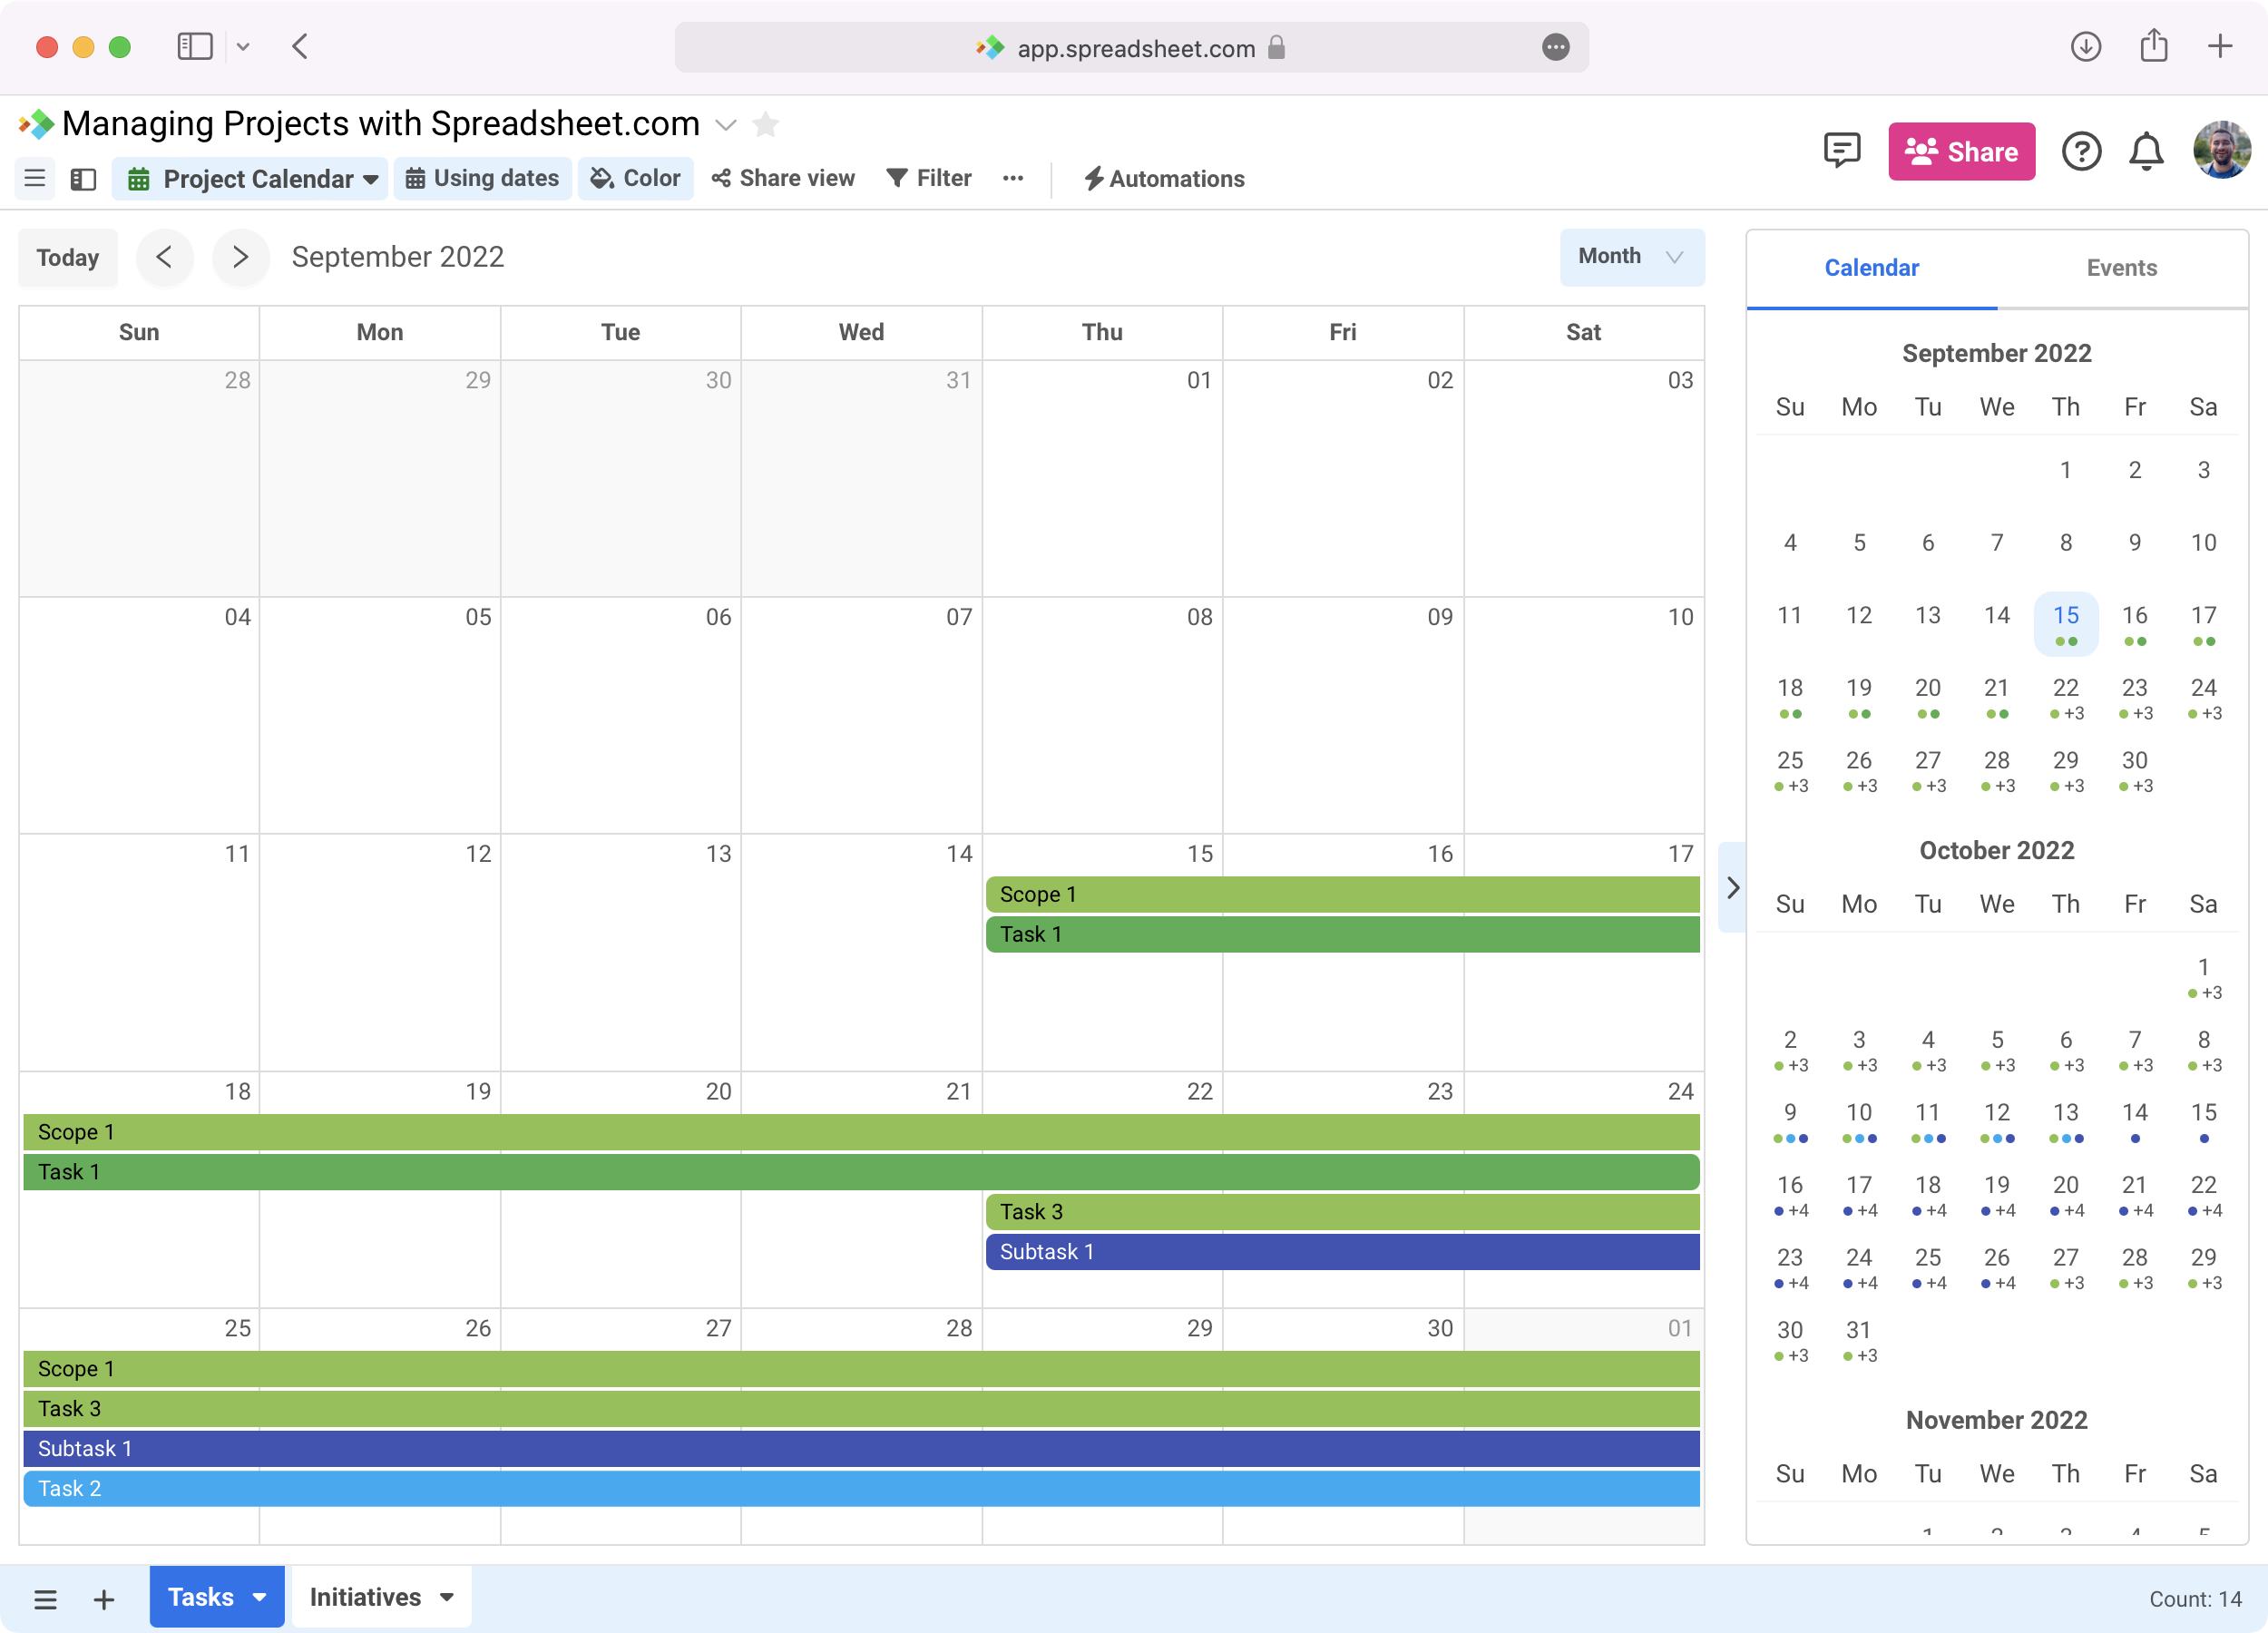Click the more options ellipsis in toolbar

tap(1013, 179)
